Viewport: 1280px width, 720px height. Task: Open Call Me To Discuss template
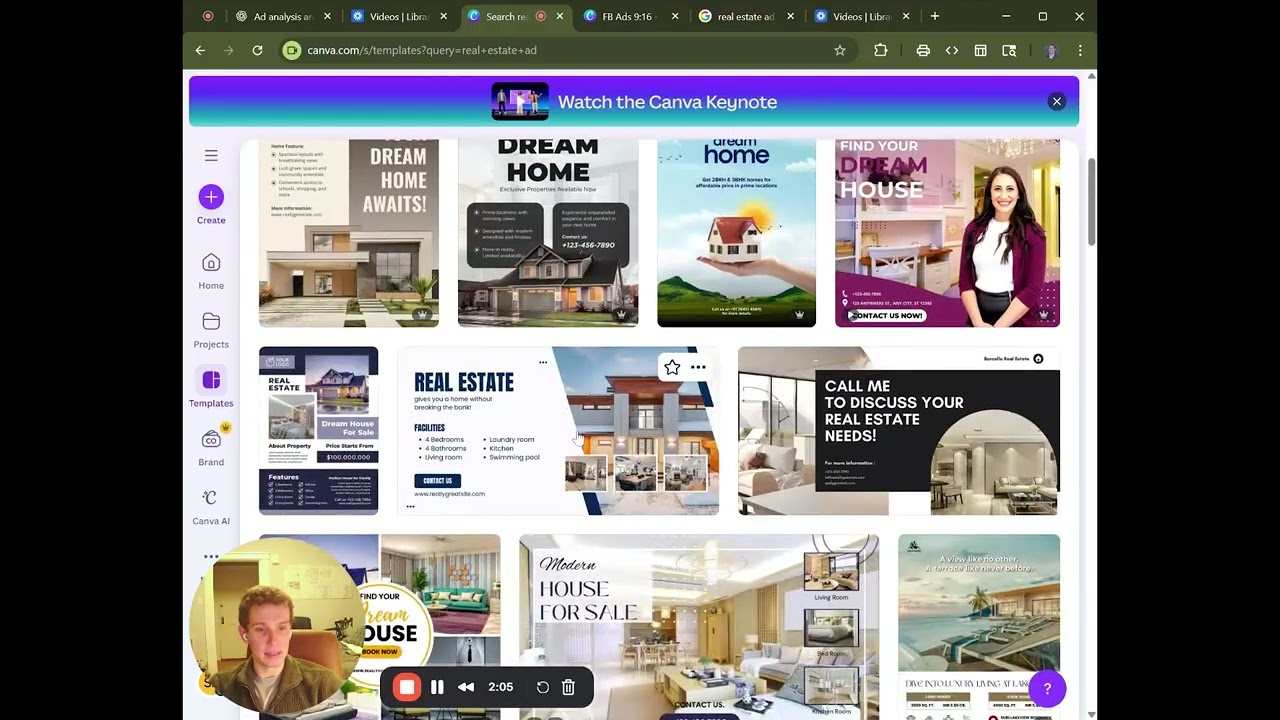pyautogui.click(x=898, y=431)
